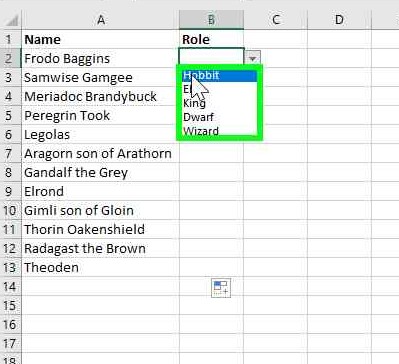This screenshot has width=399, height=364.
Task: Pick Dwarf in the validation list
Action: click(x=220, y=117)
